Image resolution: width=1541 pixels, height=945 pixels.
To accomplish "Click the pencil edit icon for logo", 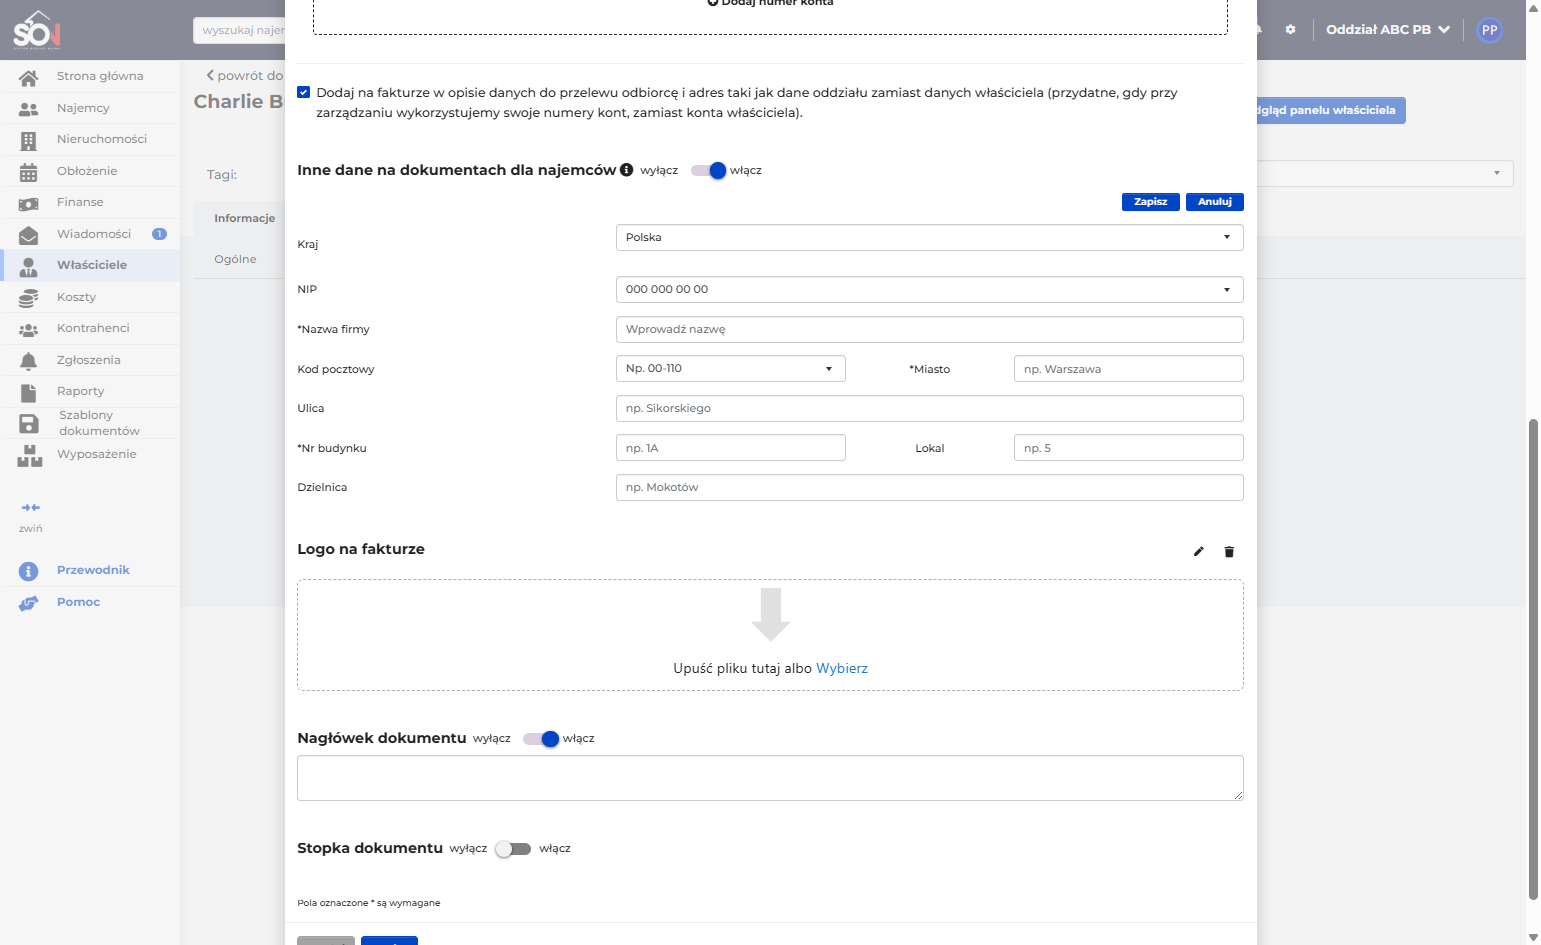I will (x=1198, y=551).
